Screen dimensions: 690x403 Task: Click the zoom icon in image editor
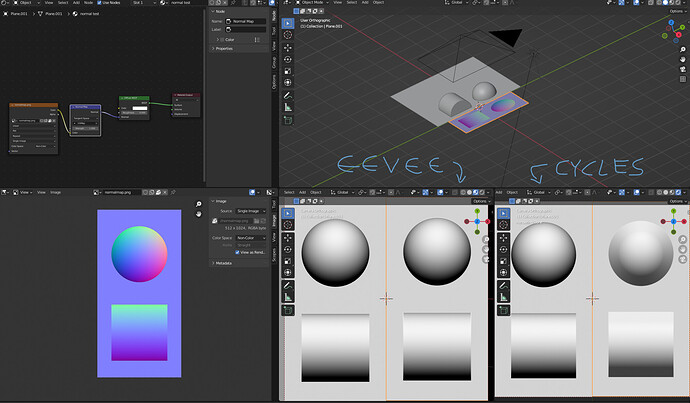pyautogui.click(x=198, y=204)
